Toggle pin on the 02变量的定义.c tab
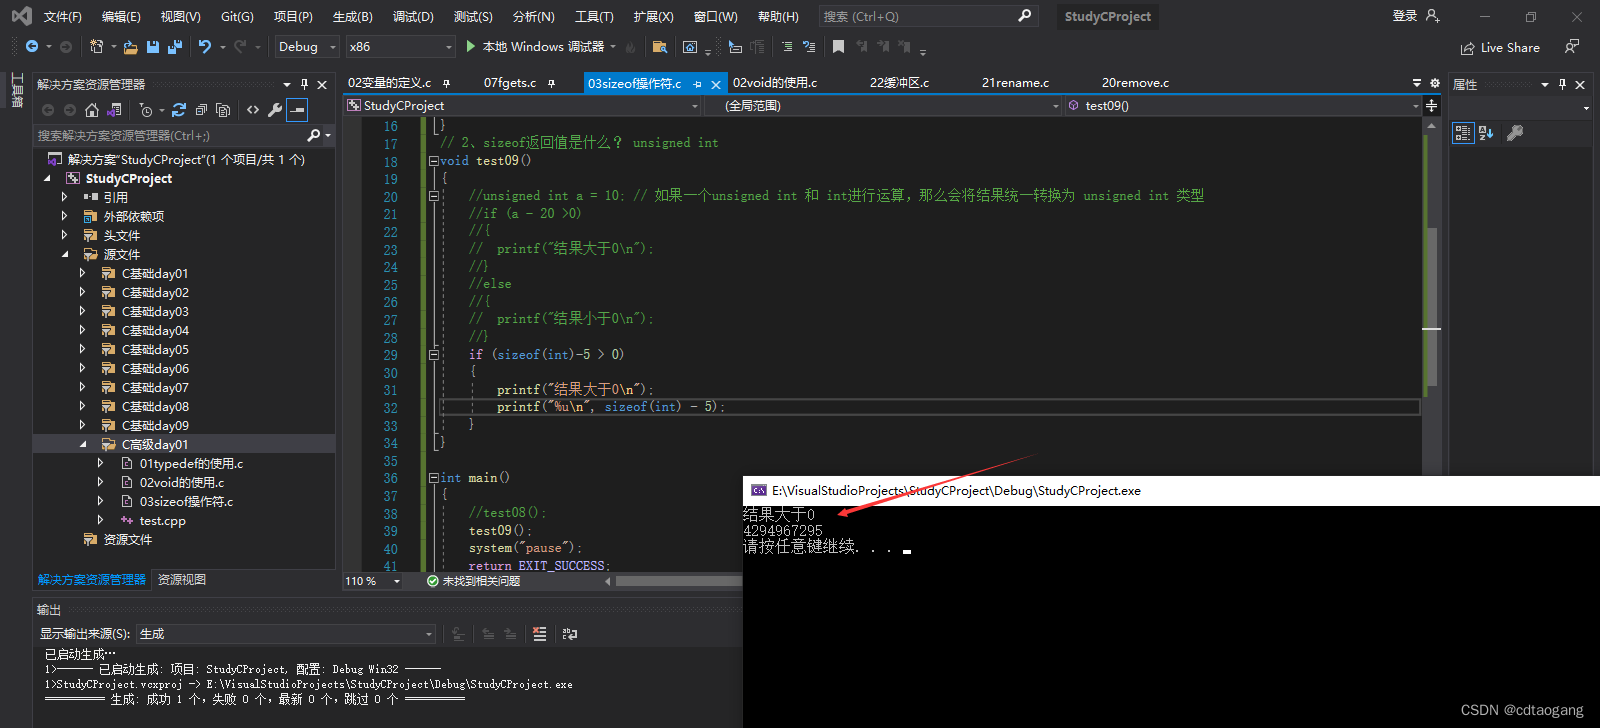 pos(446,83)
